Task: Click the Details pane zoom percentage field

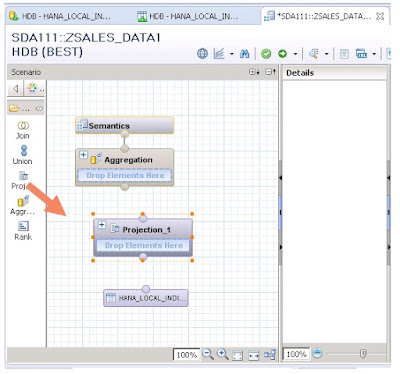Action: [296, 354]
